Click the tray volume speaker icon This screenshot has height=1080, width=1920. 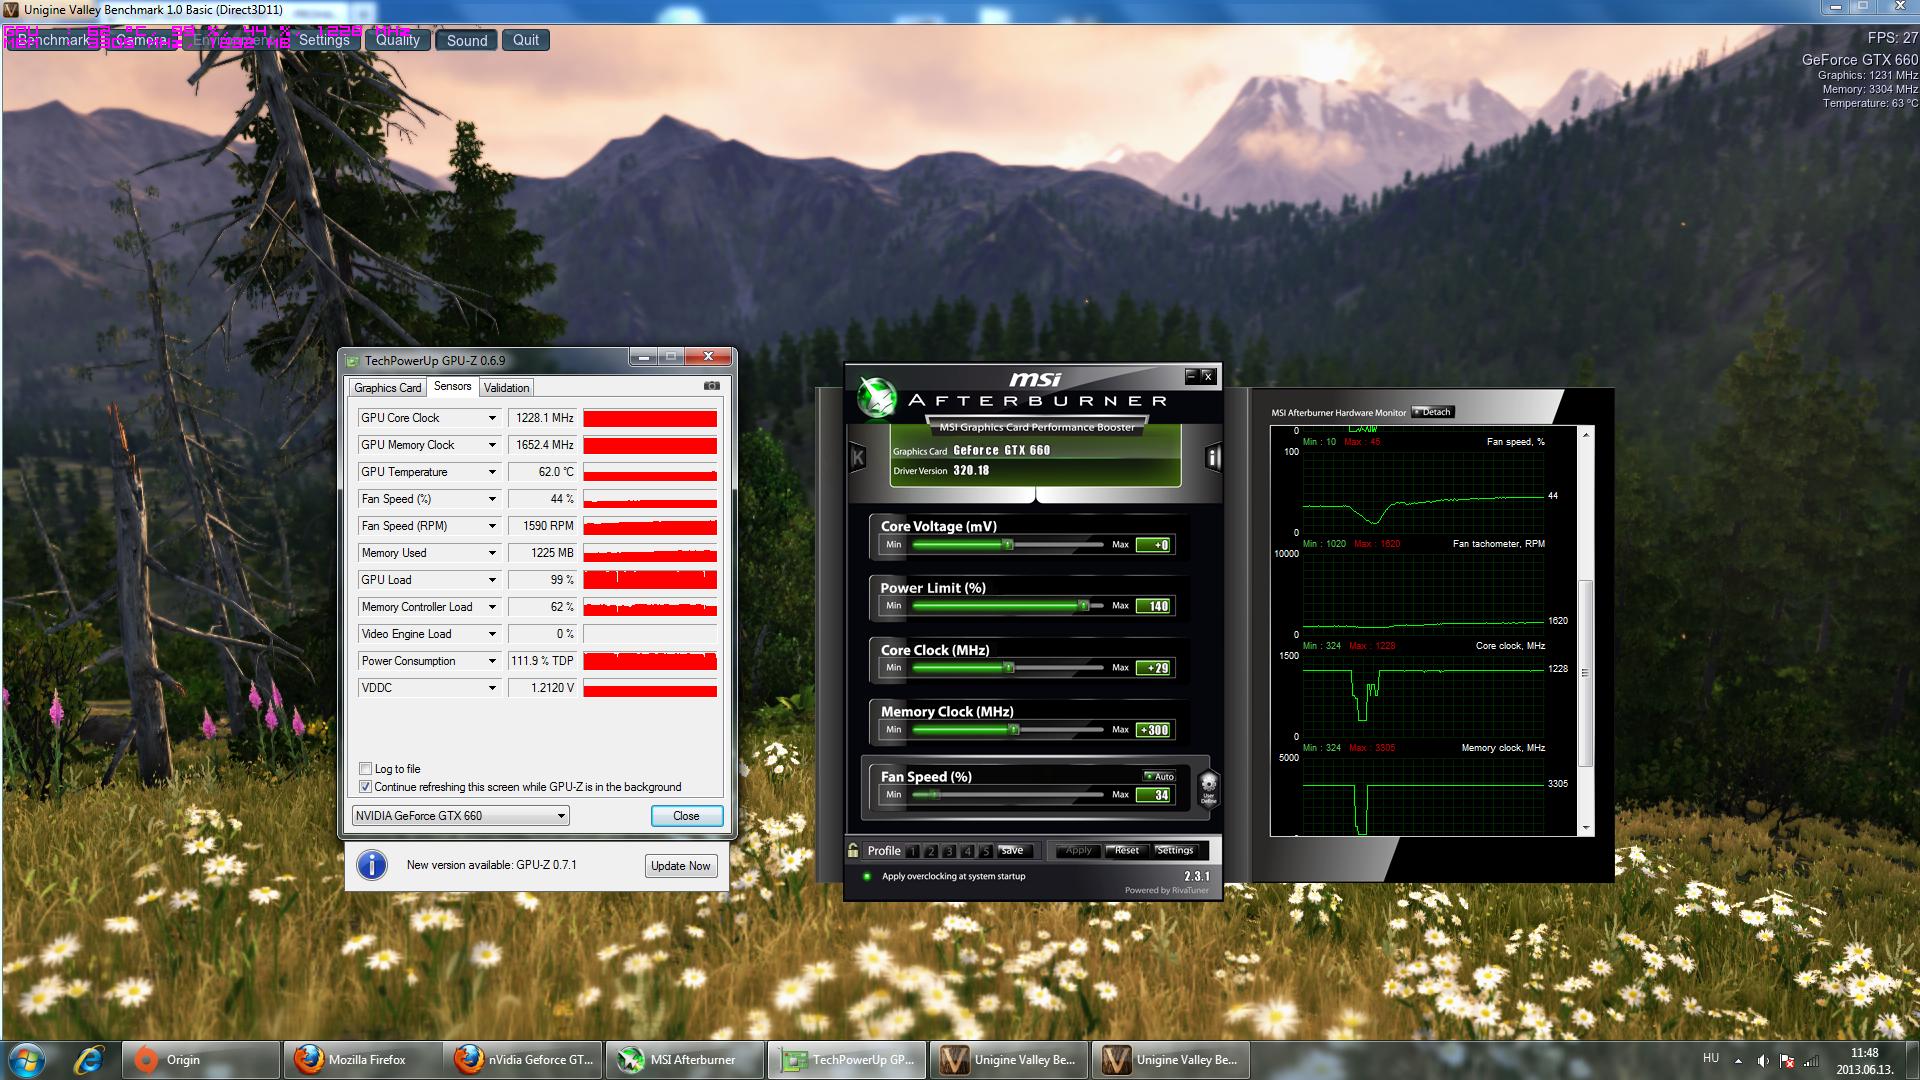coord(1763,1060)
